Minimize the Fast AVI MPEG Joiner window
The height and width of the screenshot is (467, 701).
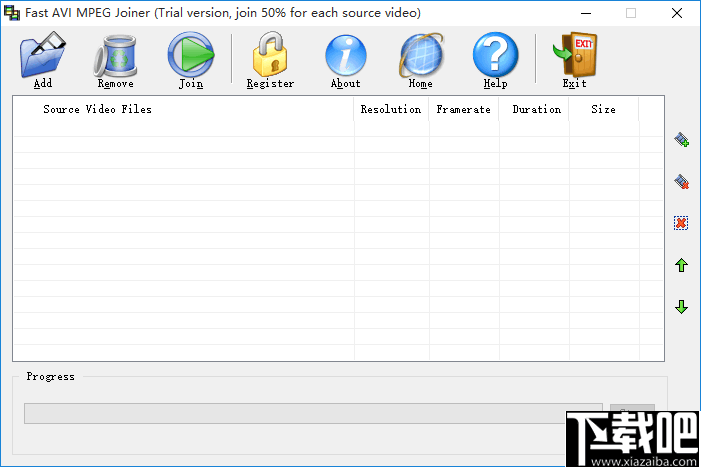[x=586, y=13]
